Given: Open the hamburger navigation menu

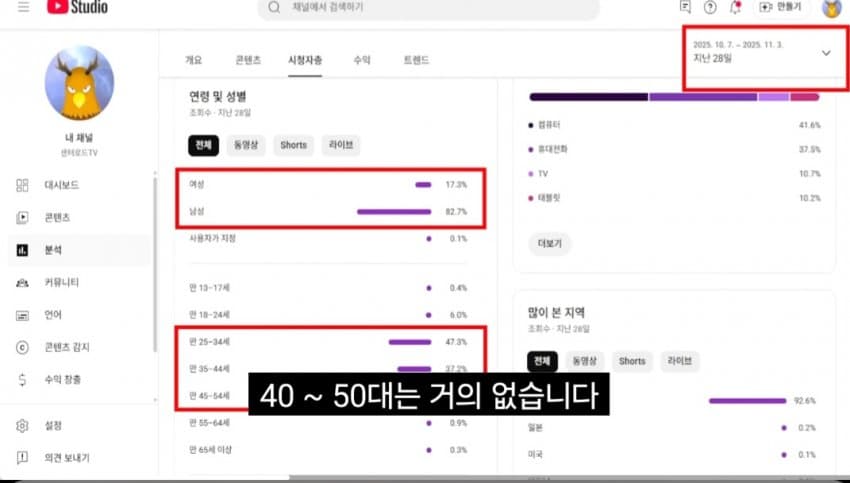Looking at the screenshot, I should coord(23,7).
